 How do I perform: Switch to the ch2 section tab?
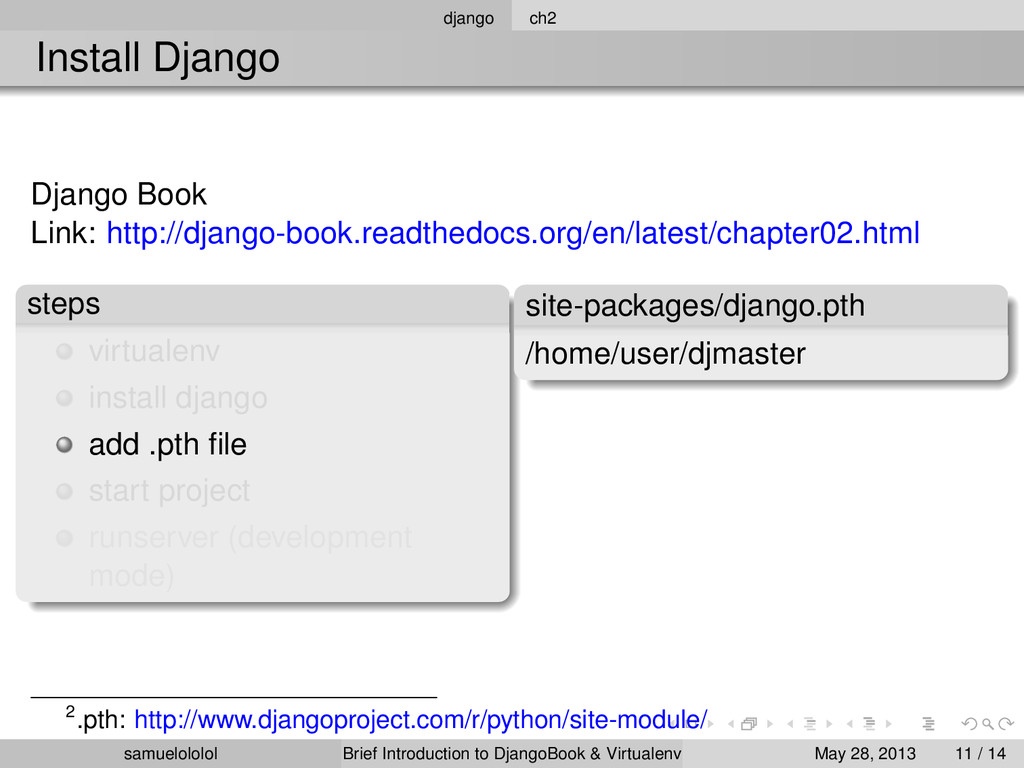(543, 18)
